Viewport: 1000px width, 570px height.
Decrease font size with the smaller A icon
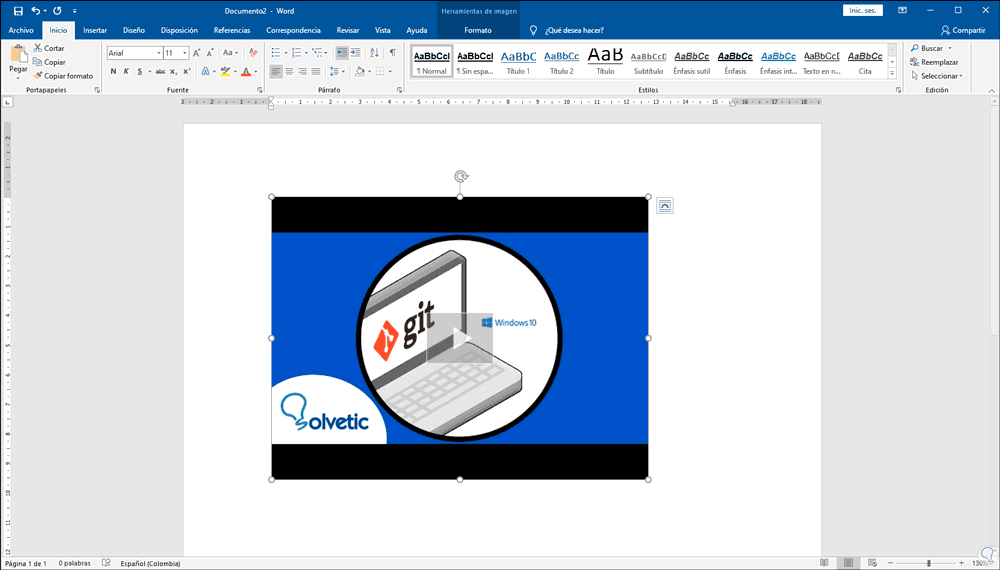click(x=210, y=53)
